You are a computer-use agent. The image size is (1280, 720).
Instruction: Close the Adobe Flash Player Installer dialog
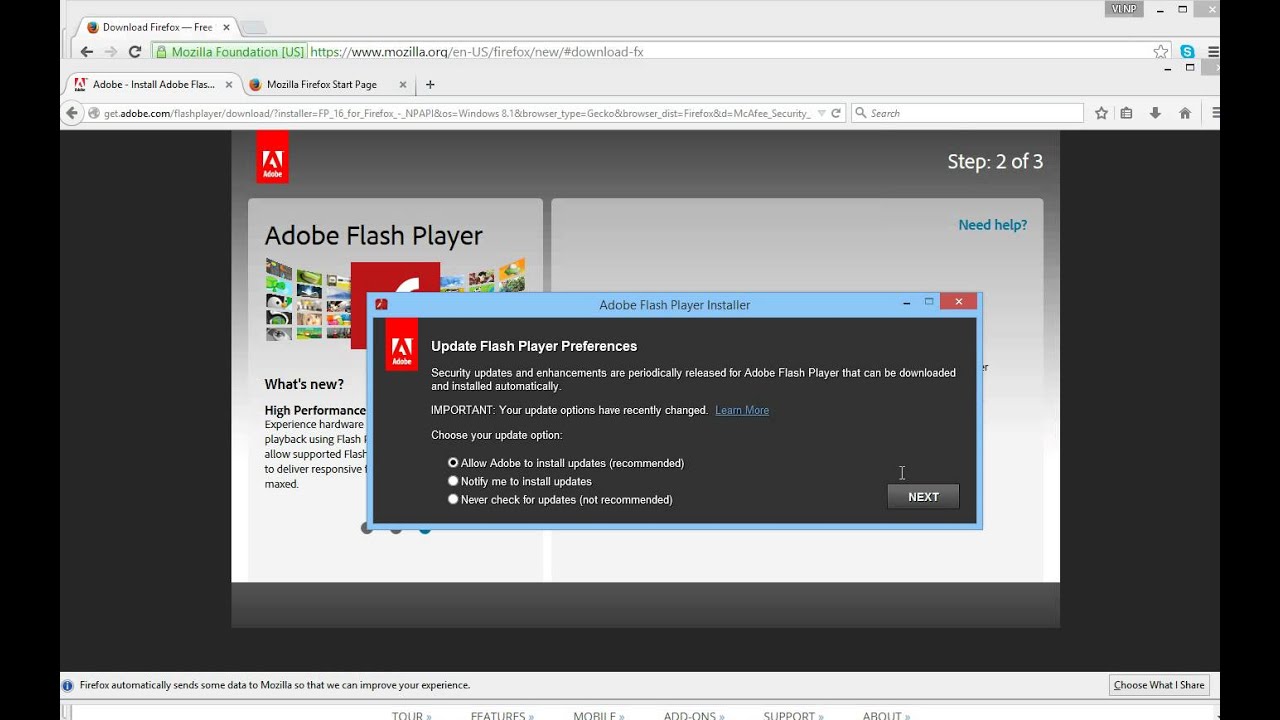tap(958, 302)
